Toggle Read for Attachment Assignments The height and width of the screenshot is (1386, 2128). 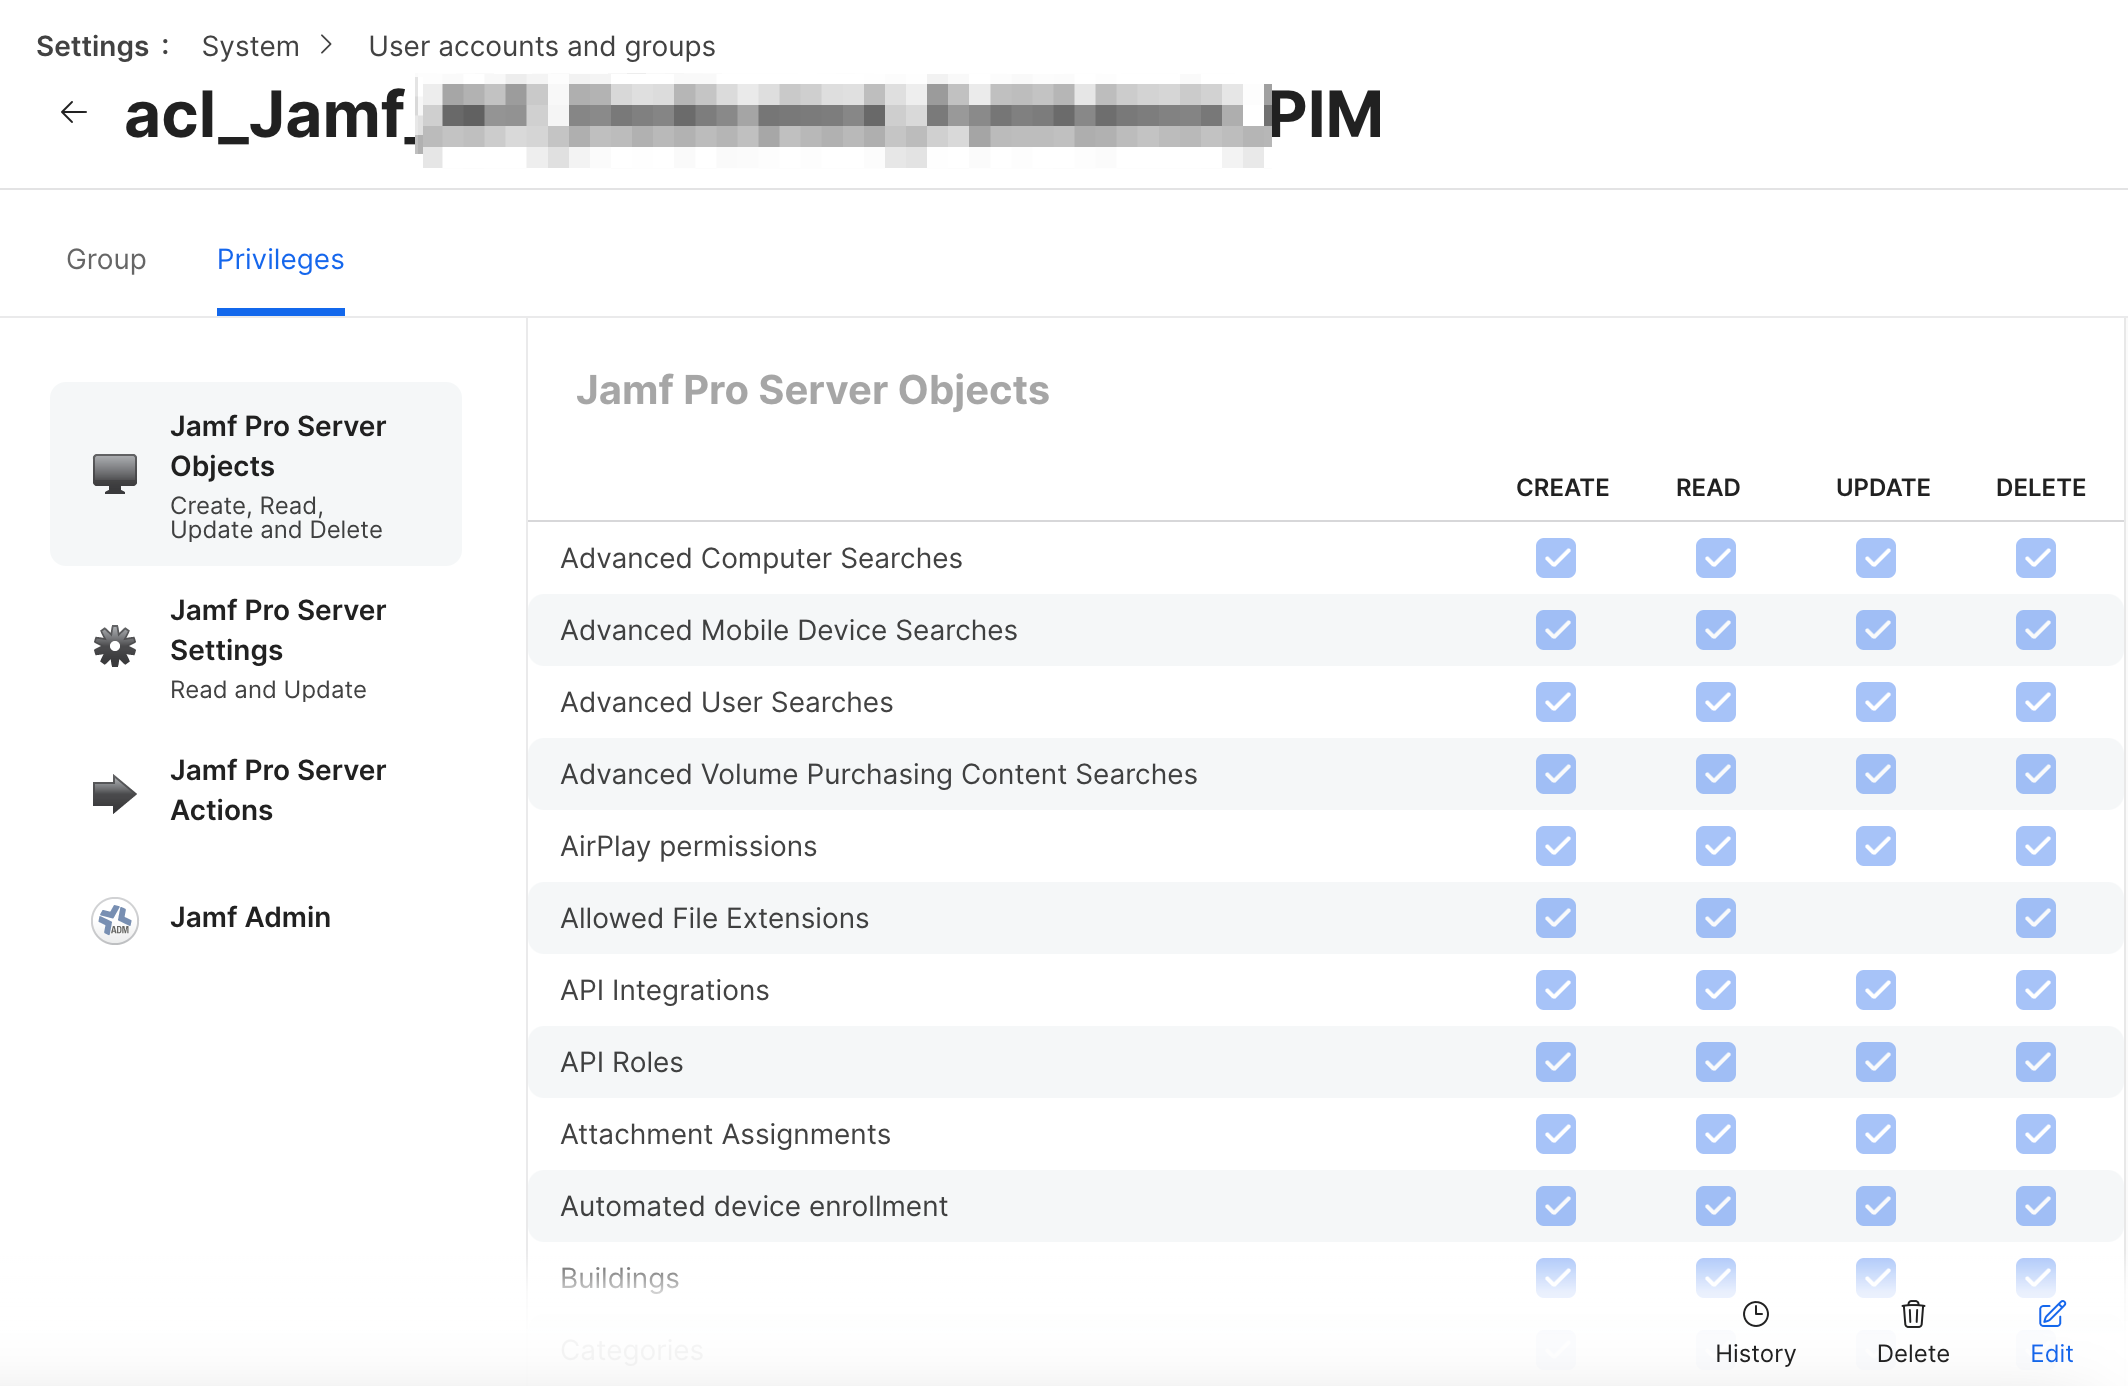pyautogui.click(x=1716, y=1134)
